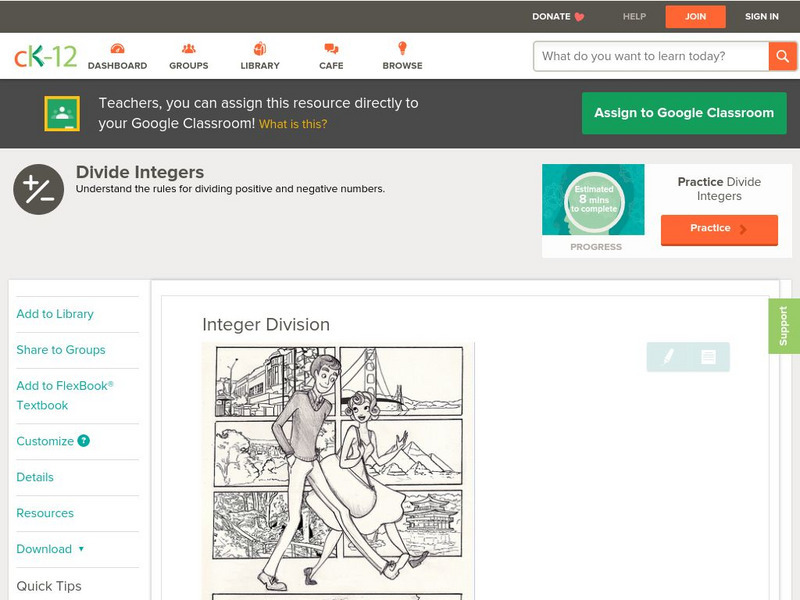Click the 'What is this?' link
Viewport: 800px width, 600px height.
pos(293,124)
